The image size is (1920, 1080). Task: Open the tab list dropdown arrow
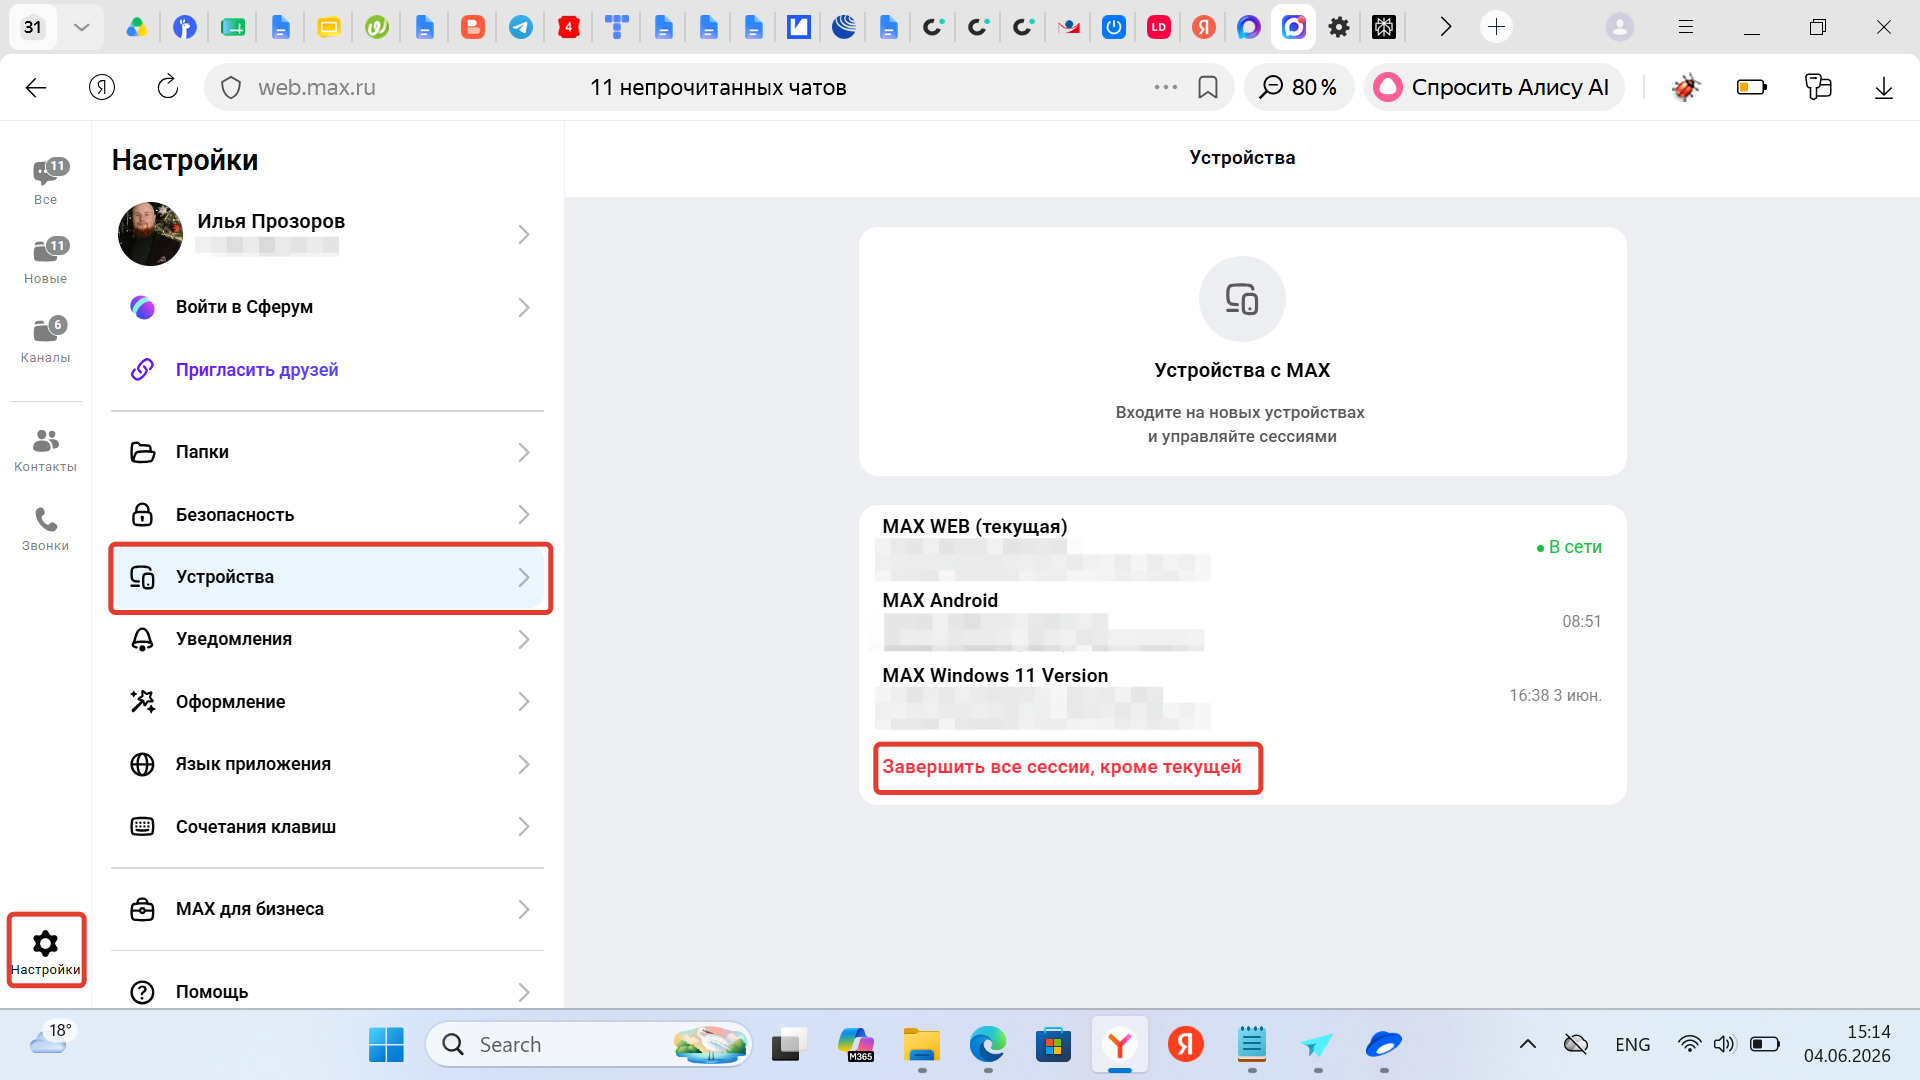pos(82,27)
